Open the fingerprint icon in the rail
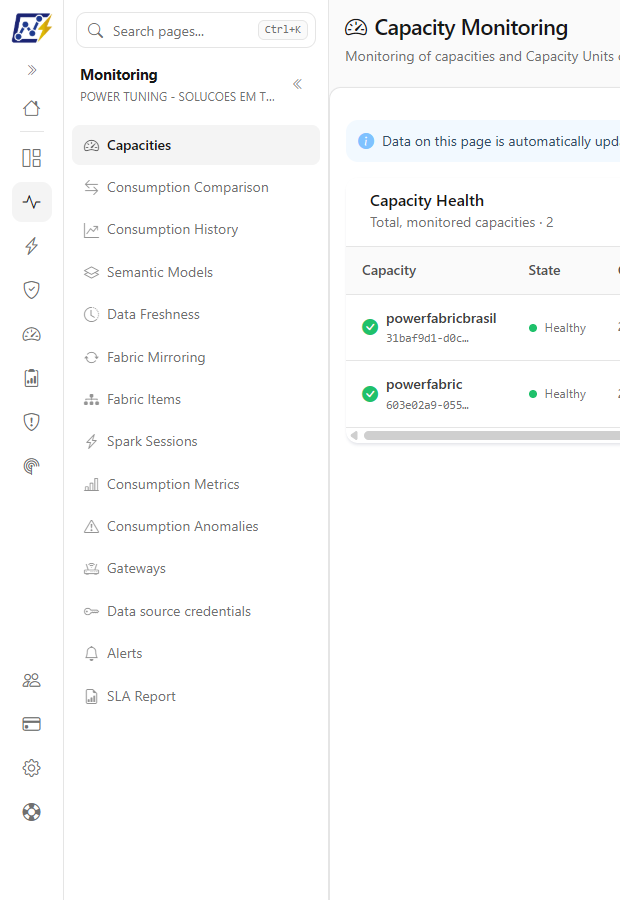 (x=32, y=466)
